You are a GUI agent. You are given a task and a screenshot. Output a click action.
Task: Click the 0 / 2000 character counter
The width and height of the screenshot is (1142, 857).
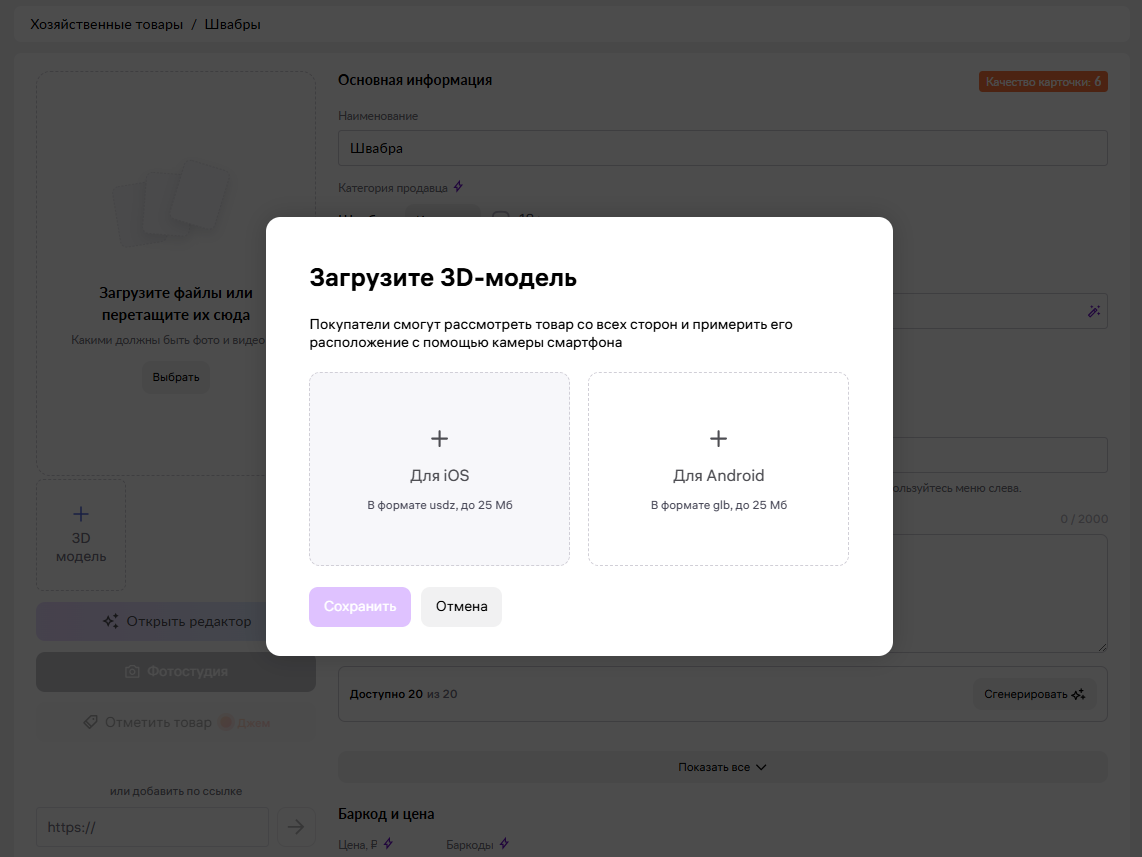[1084, 518]
